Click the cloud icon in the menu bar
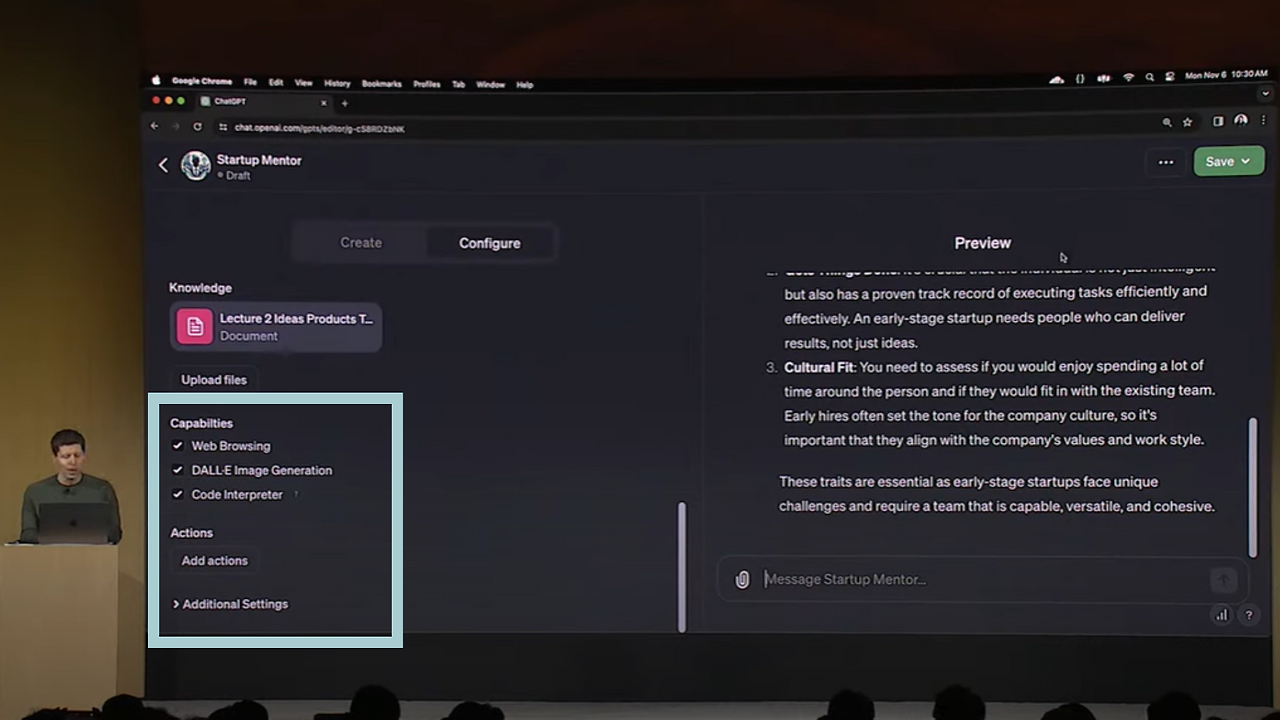Screen dimensions: 1280x720 [x=1056, y=79]
